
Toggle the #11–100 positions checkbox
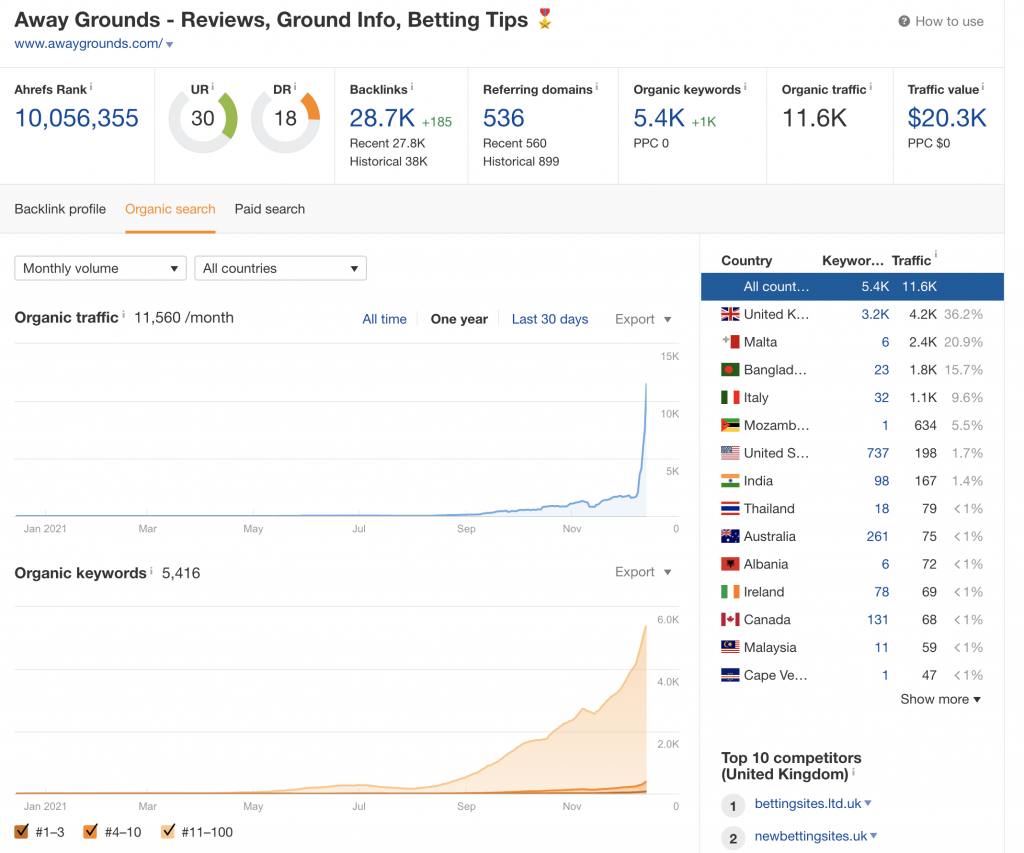pyautogui.click(x=168, y=831)
